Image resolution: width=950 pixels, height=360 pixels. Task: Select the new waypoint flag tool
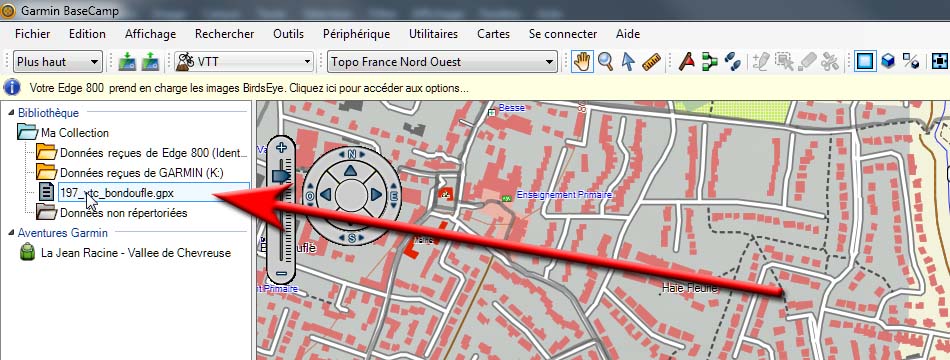686,62
